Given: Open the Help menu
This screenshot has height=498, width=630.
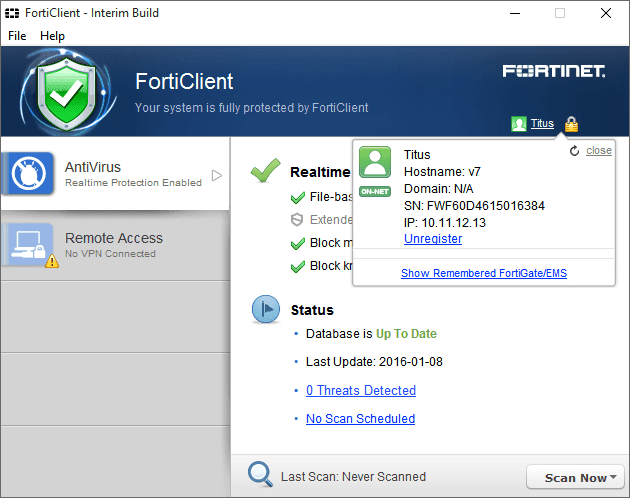Looking at the screenshot, I should pos(52,36).
